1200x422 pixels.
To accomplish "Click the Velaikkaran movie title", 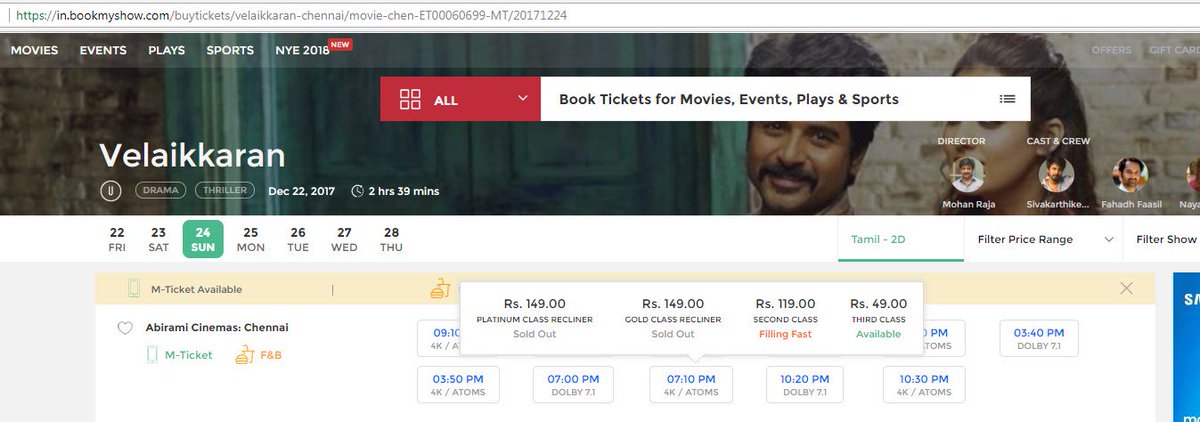I will click(x=192, y=155).
